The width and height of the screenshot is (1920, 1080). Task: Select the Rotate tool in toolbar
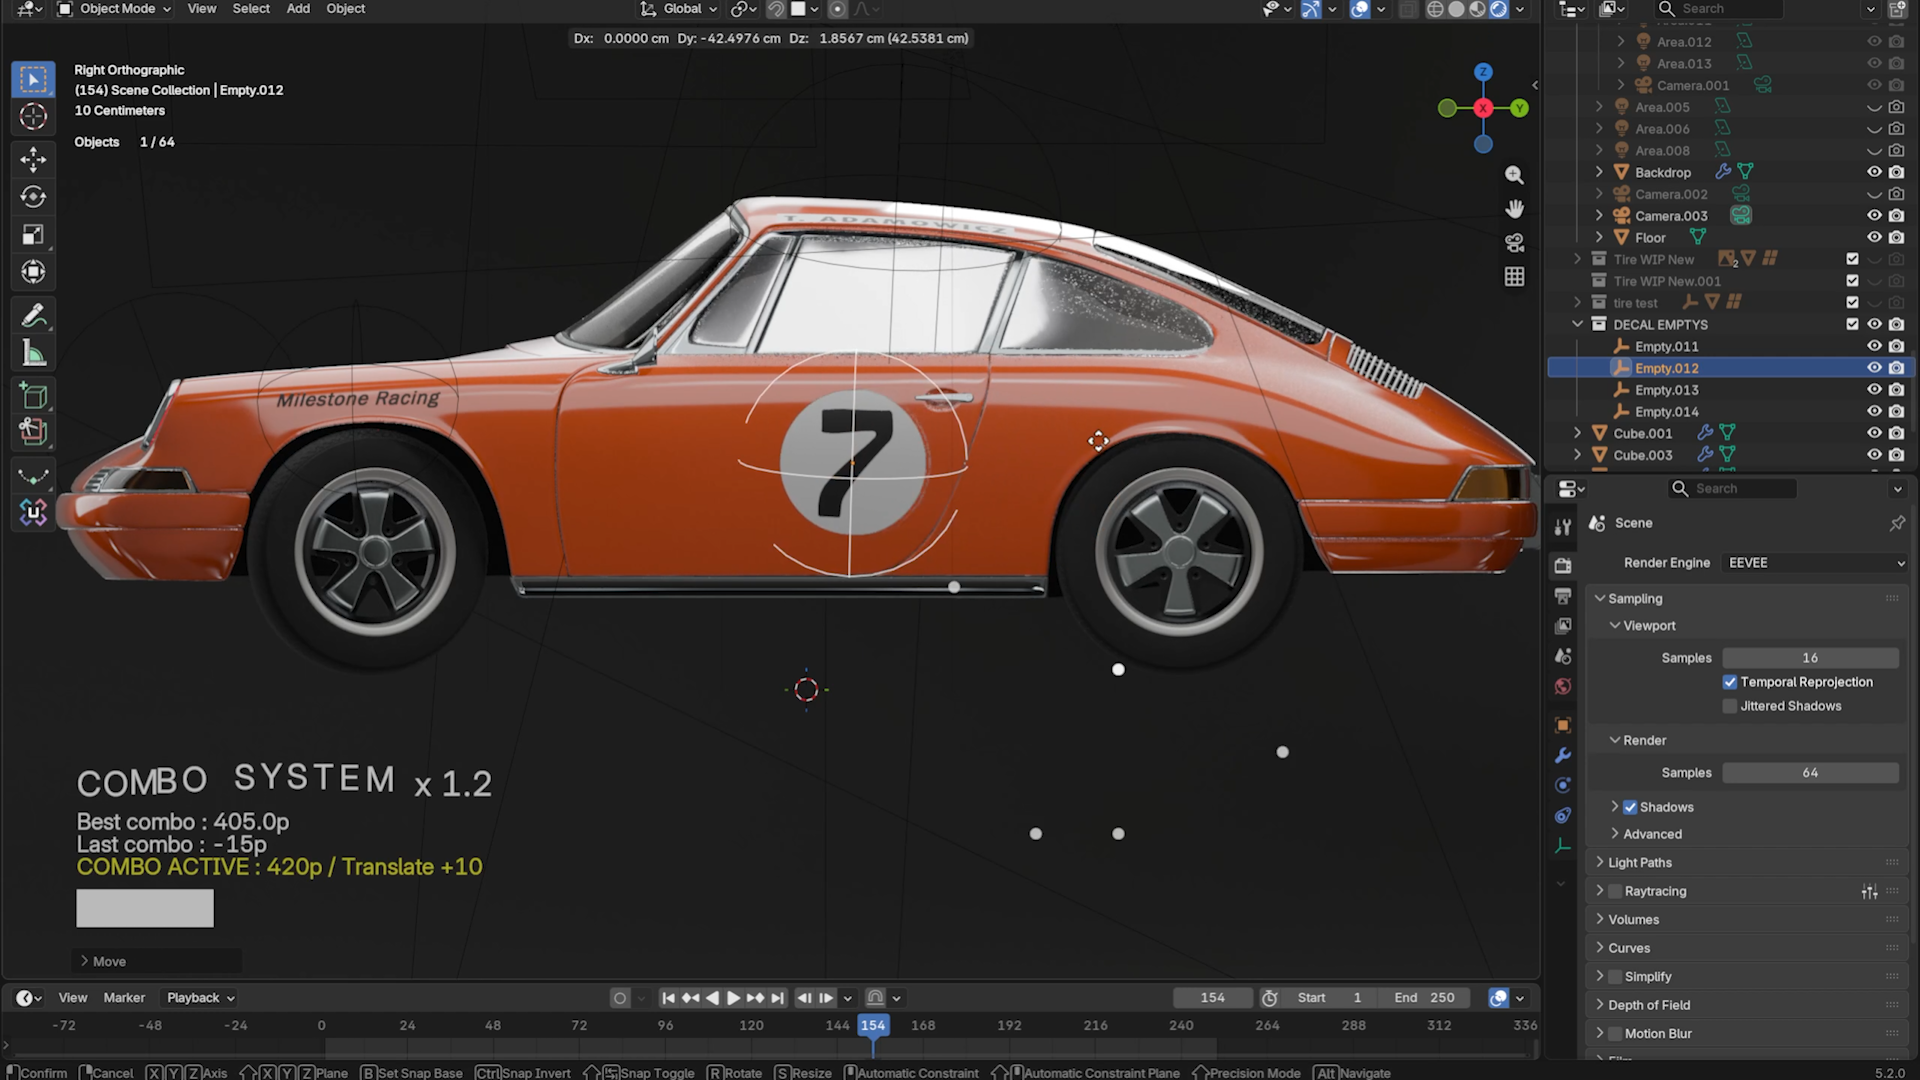[33, 197]
